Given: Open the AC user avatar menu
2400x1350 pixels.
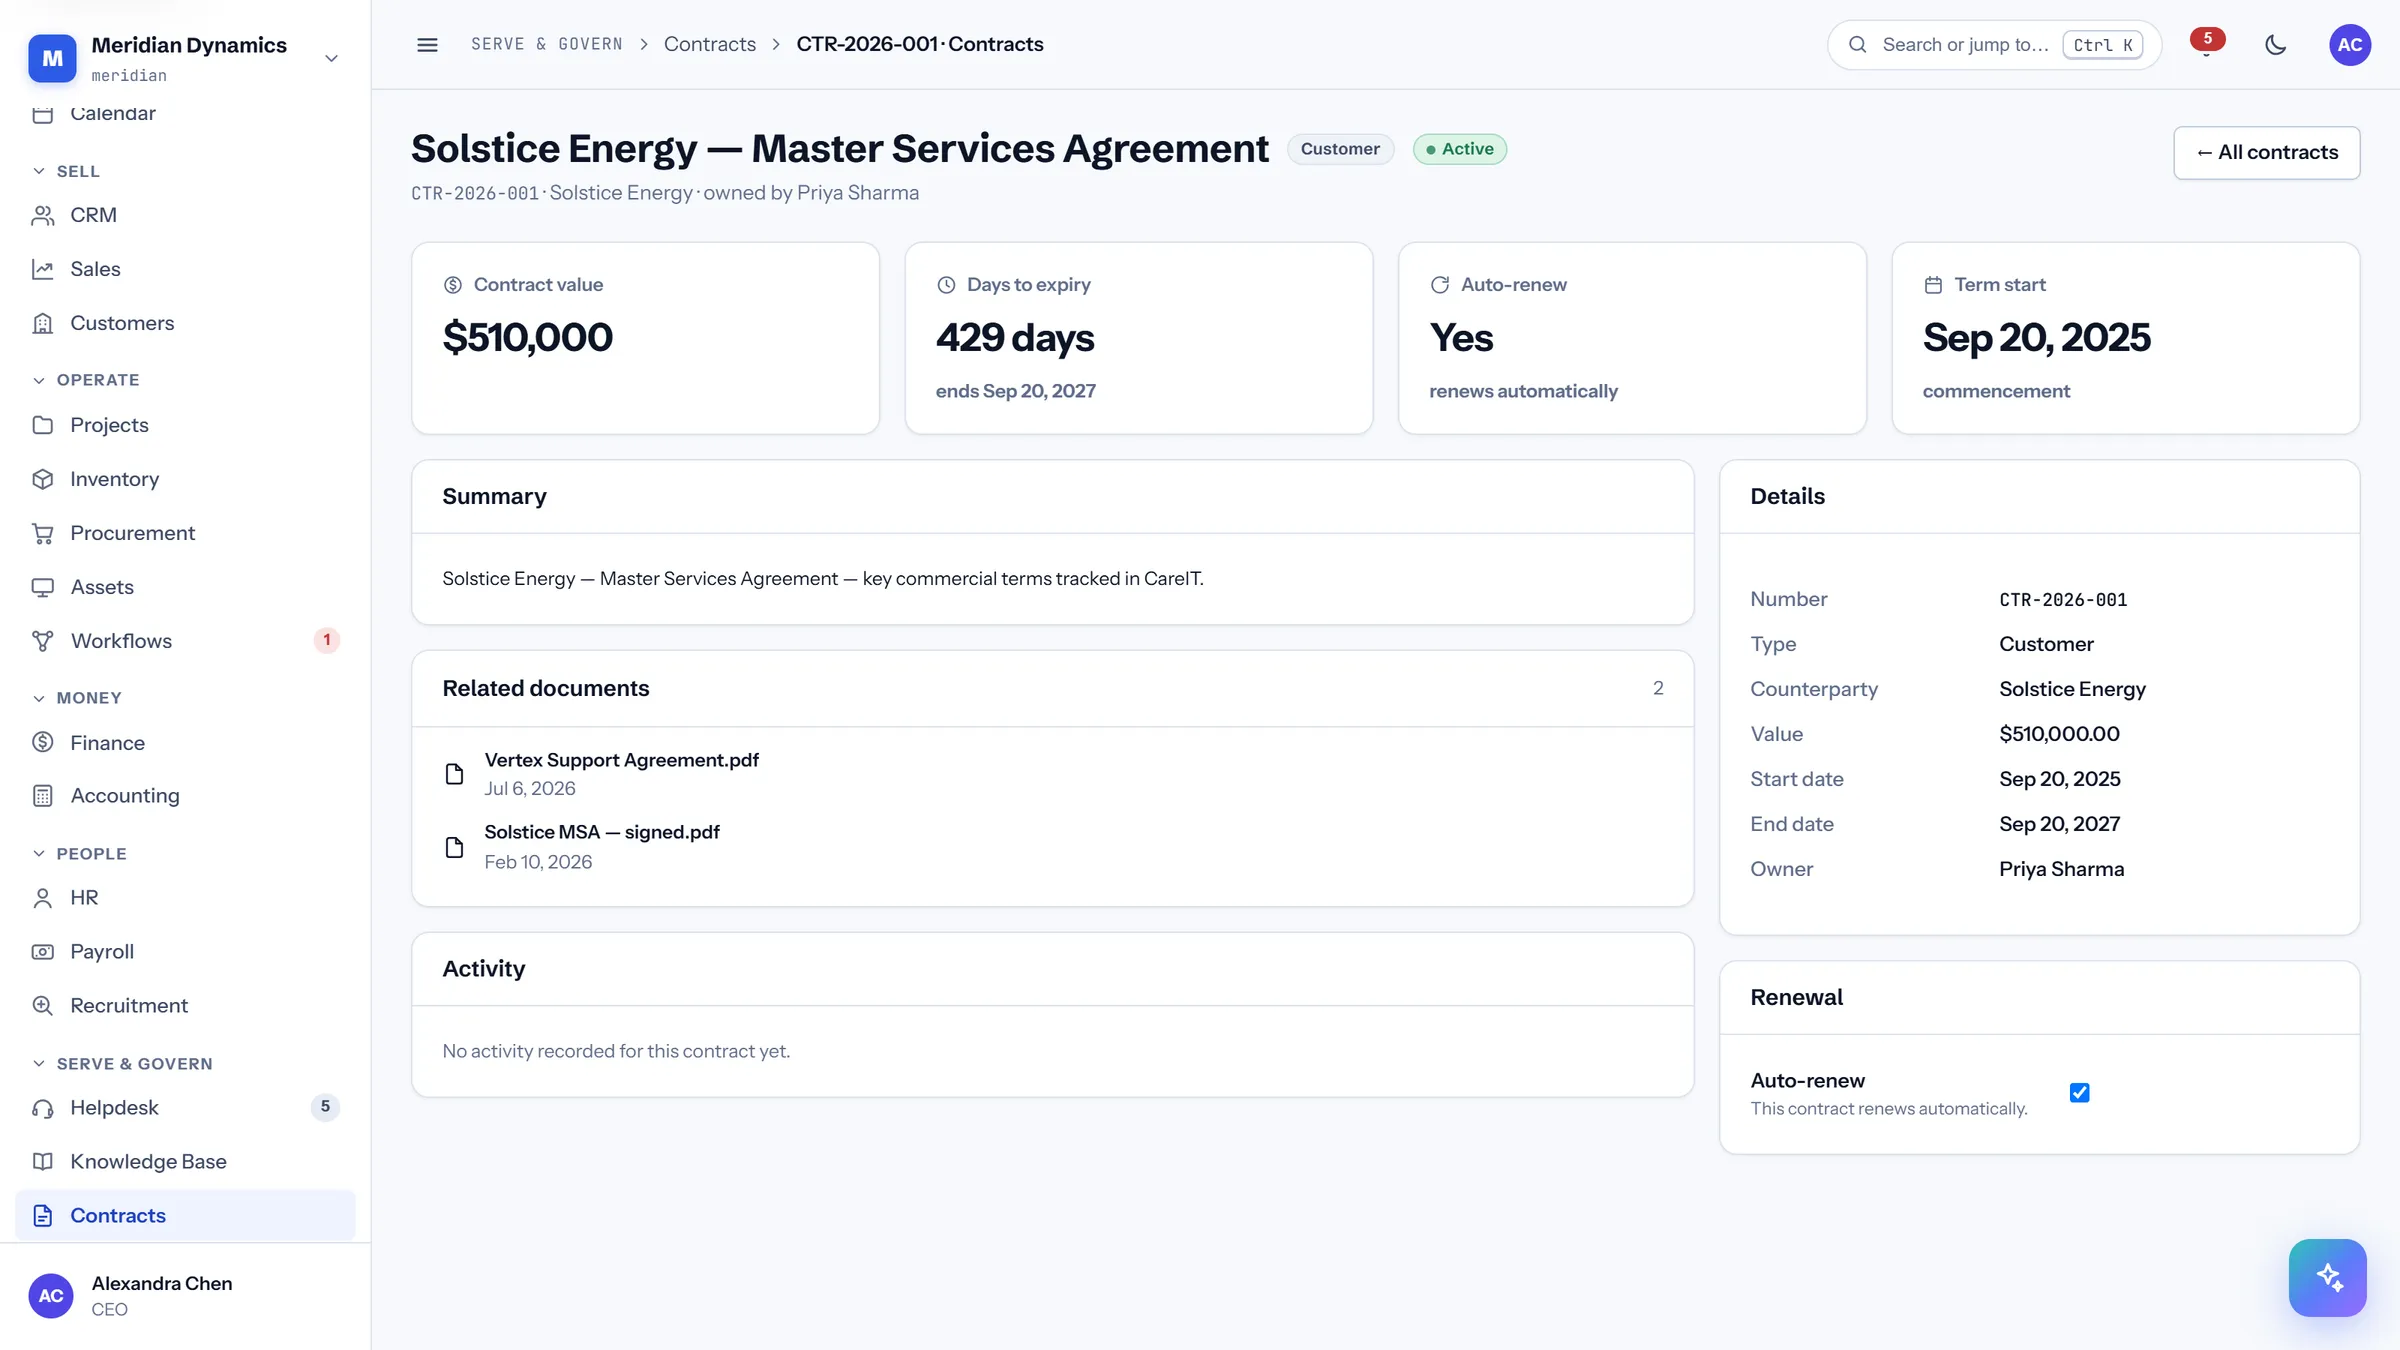Looking at the screenshot, I should click(x=2350, y=44).
